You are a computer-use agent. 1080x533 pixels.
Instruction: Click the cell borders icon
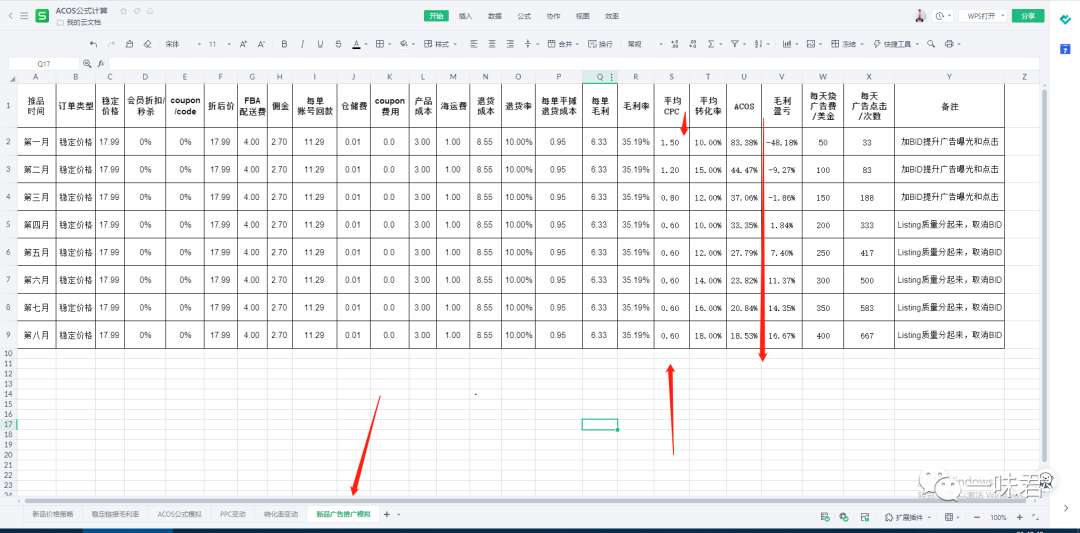380,44
